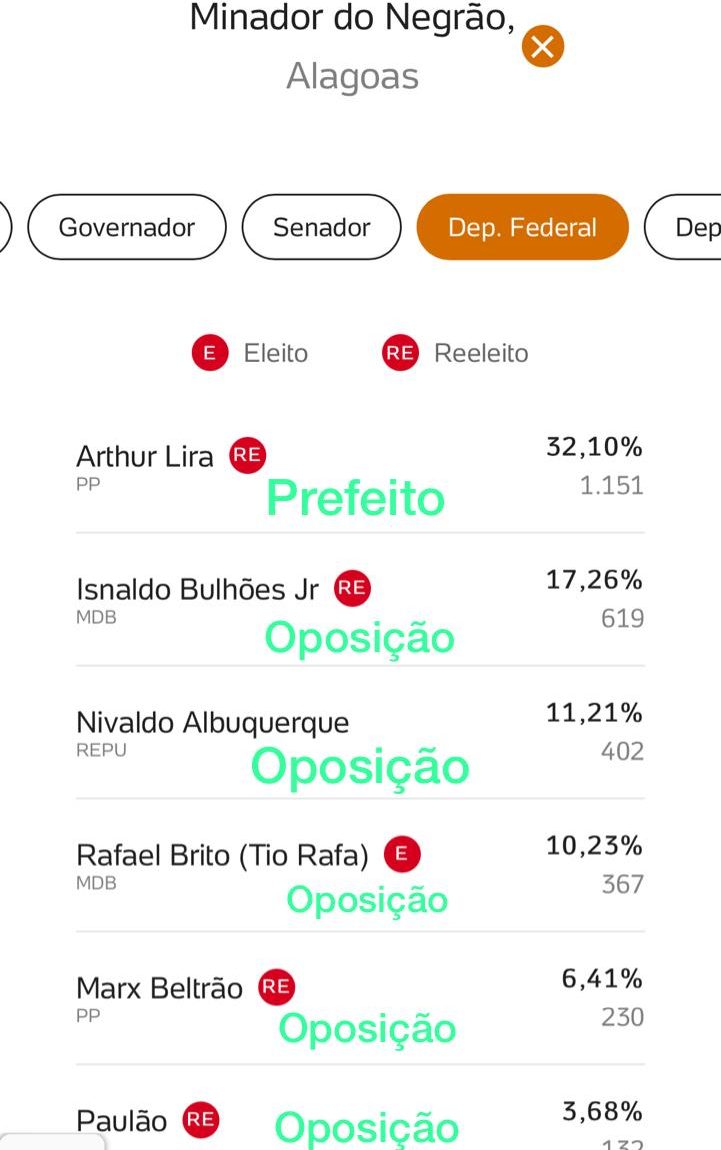The image size is (721, 1150).
Task: Click the RE Reeleito legend icon
Action: [x=400, y=353]
